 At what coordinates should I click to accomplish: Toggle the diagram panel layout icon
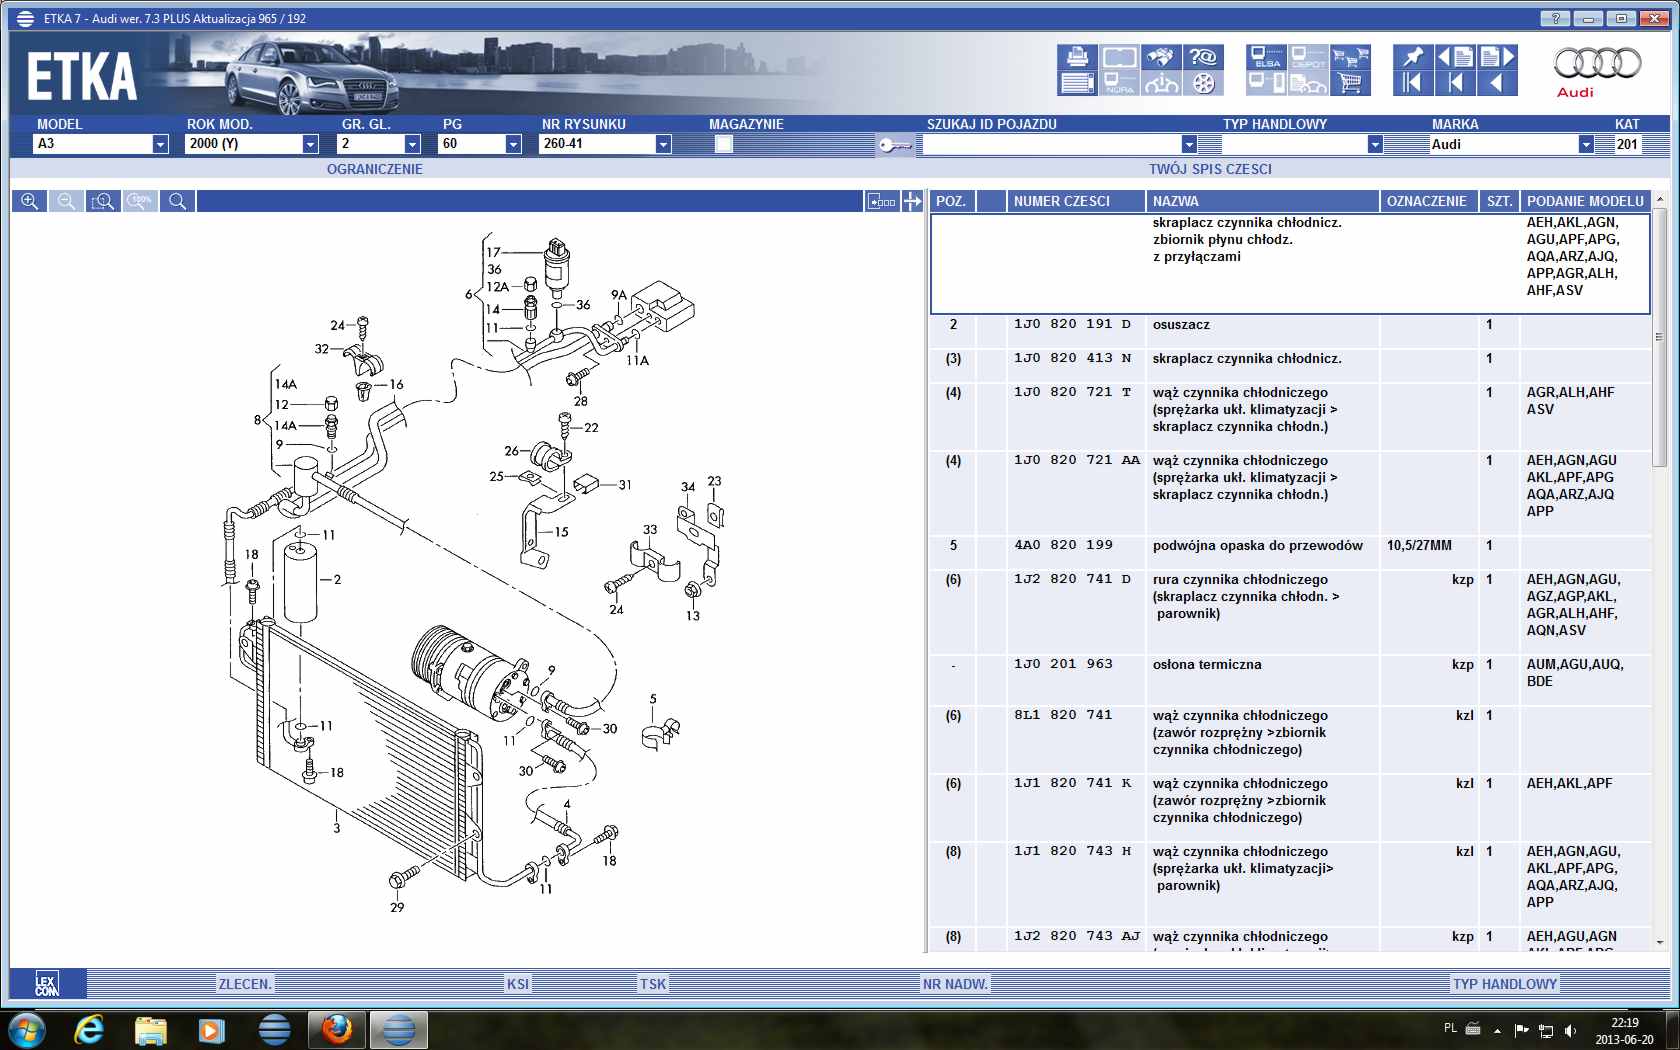pyautogui.click(x=881, y=201)
